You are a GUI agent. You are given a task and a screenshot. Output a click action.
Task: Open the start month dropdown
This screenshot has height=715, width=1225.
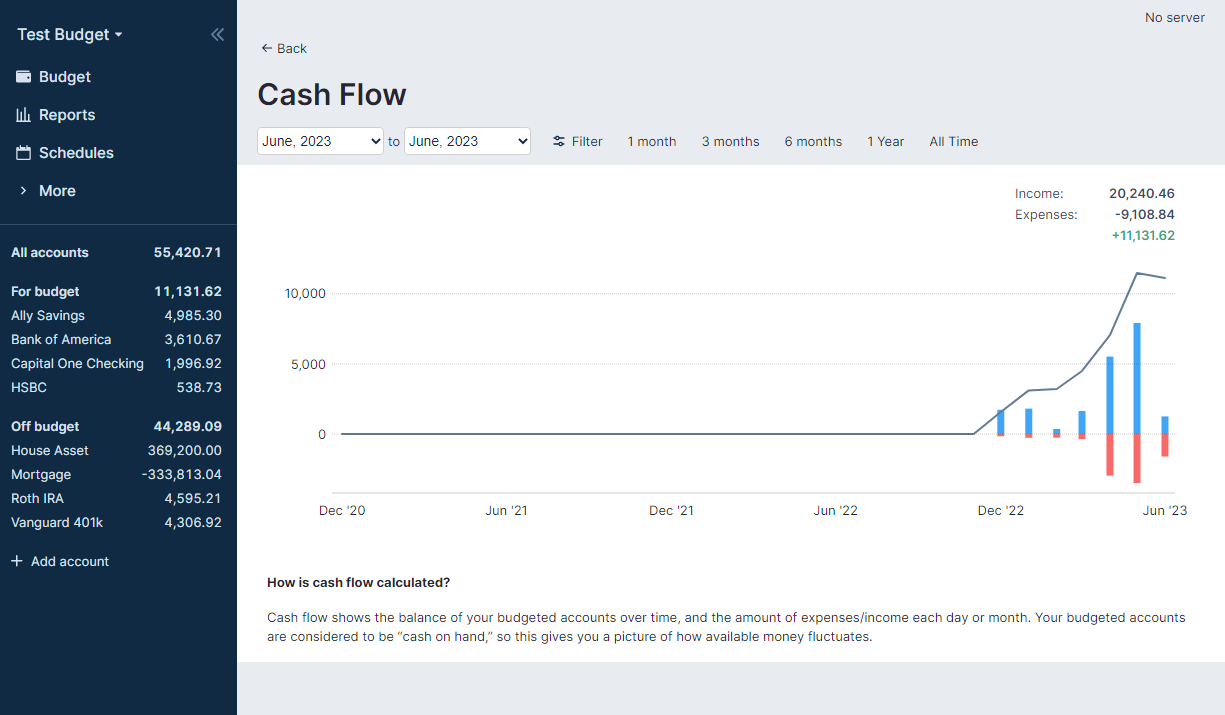tap(320, 142)
